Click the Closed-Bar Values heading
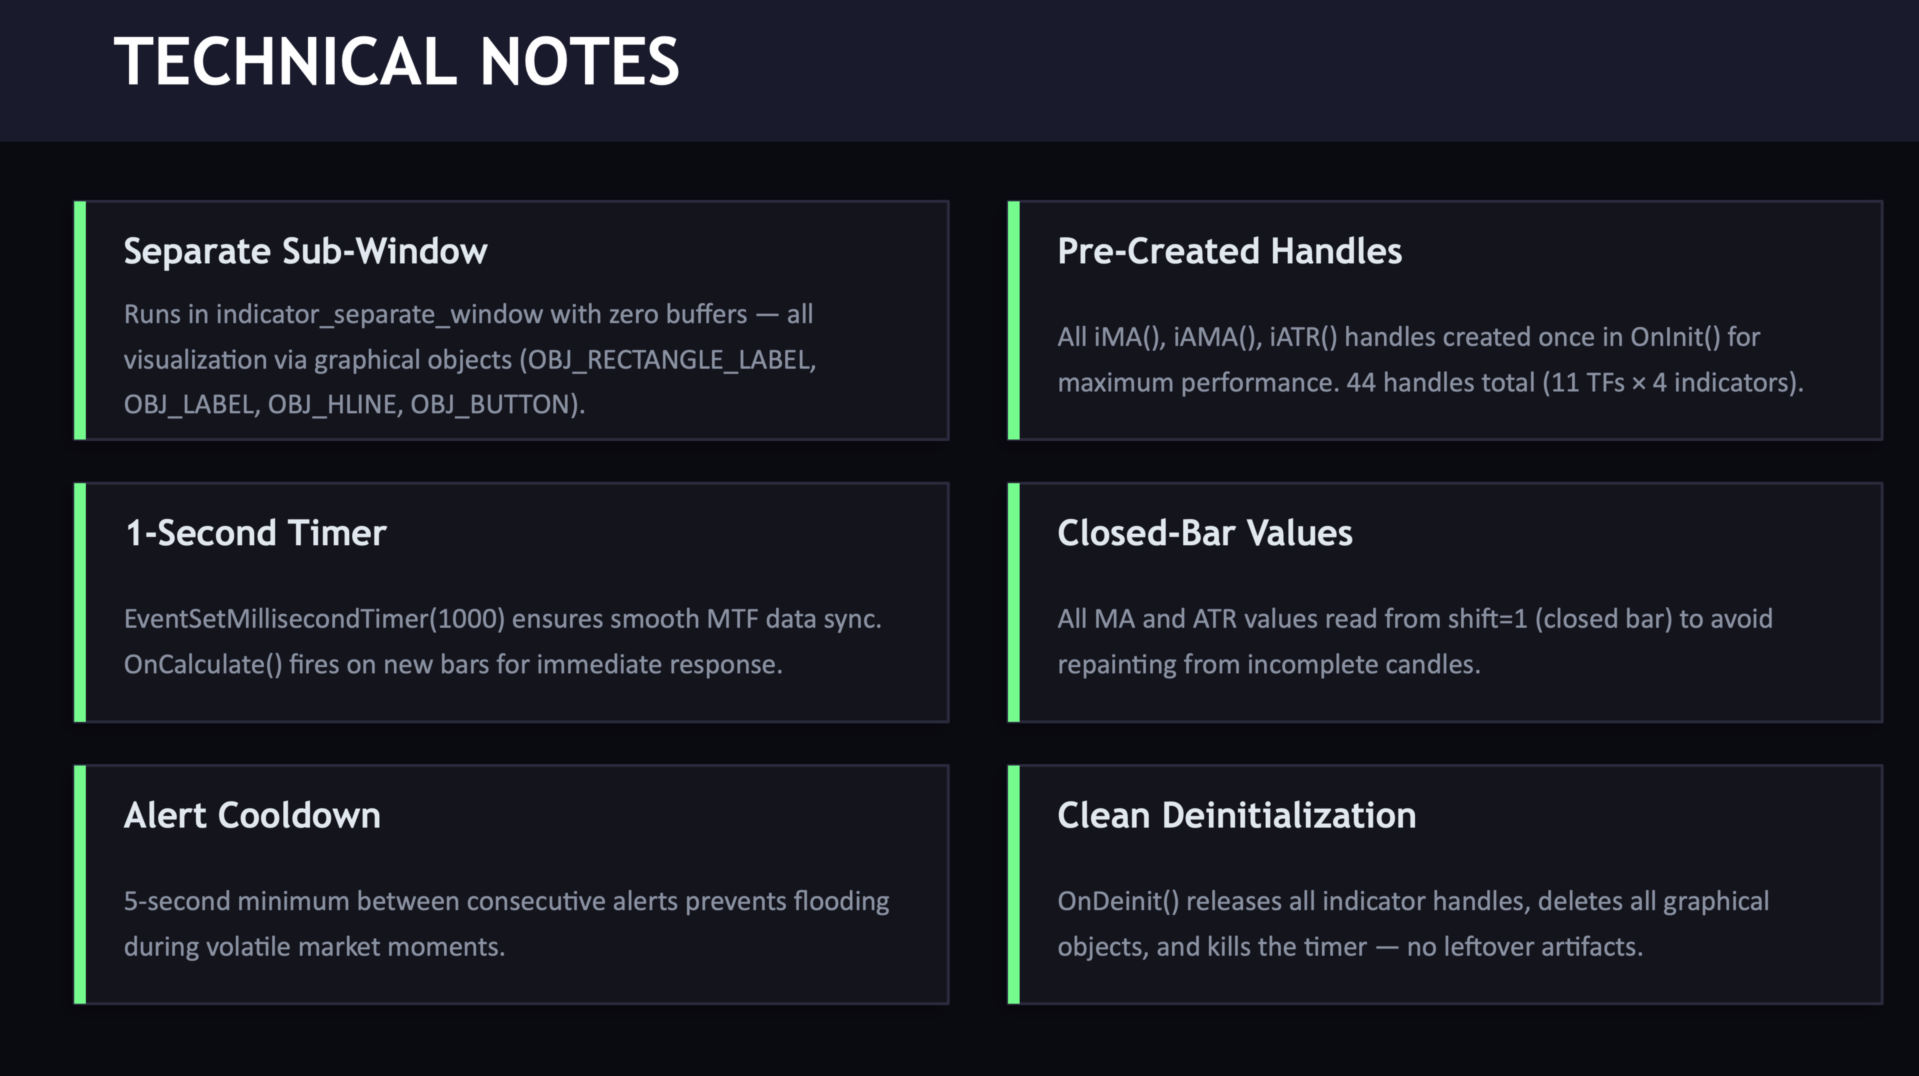This screenshot has width=1919, height=1076. click(1204, 533)
